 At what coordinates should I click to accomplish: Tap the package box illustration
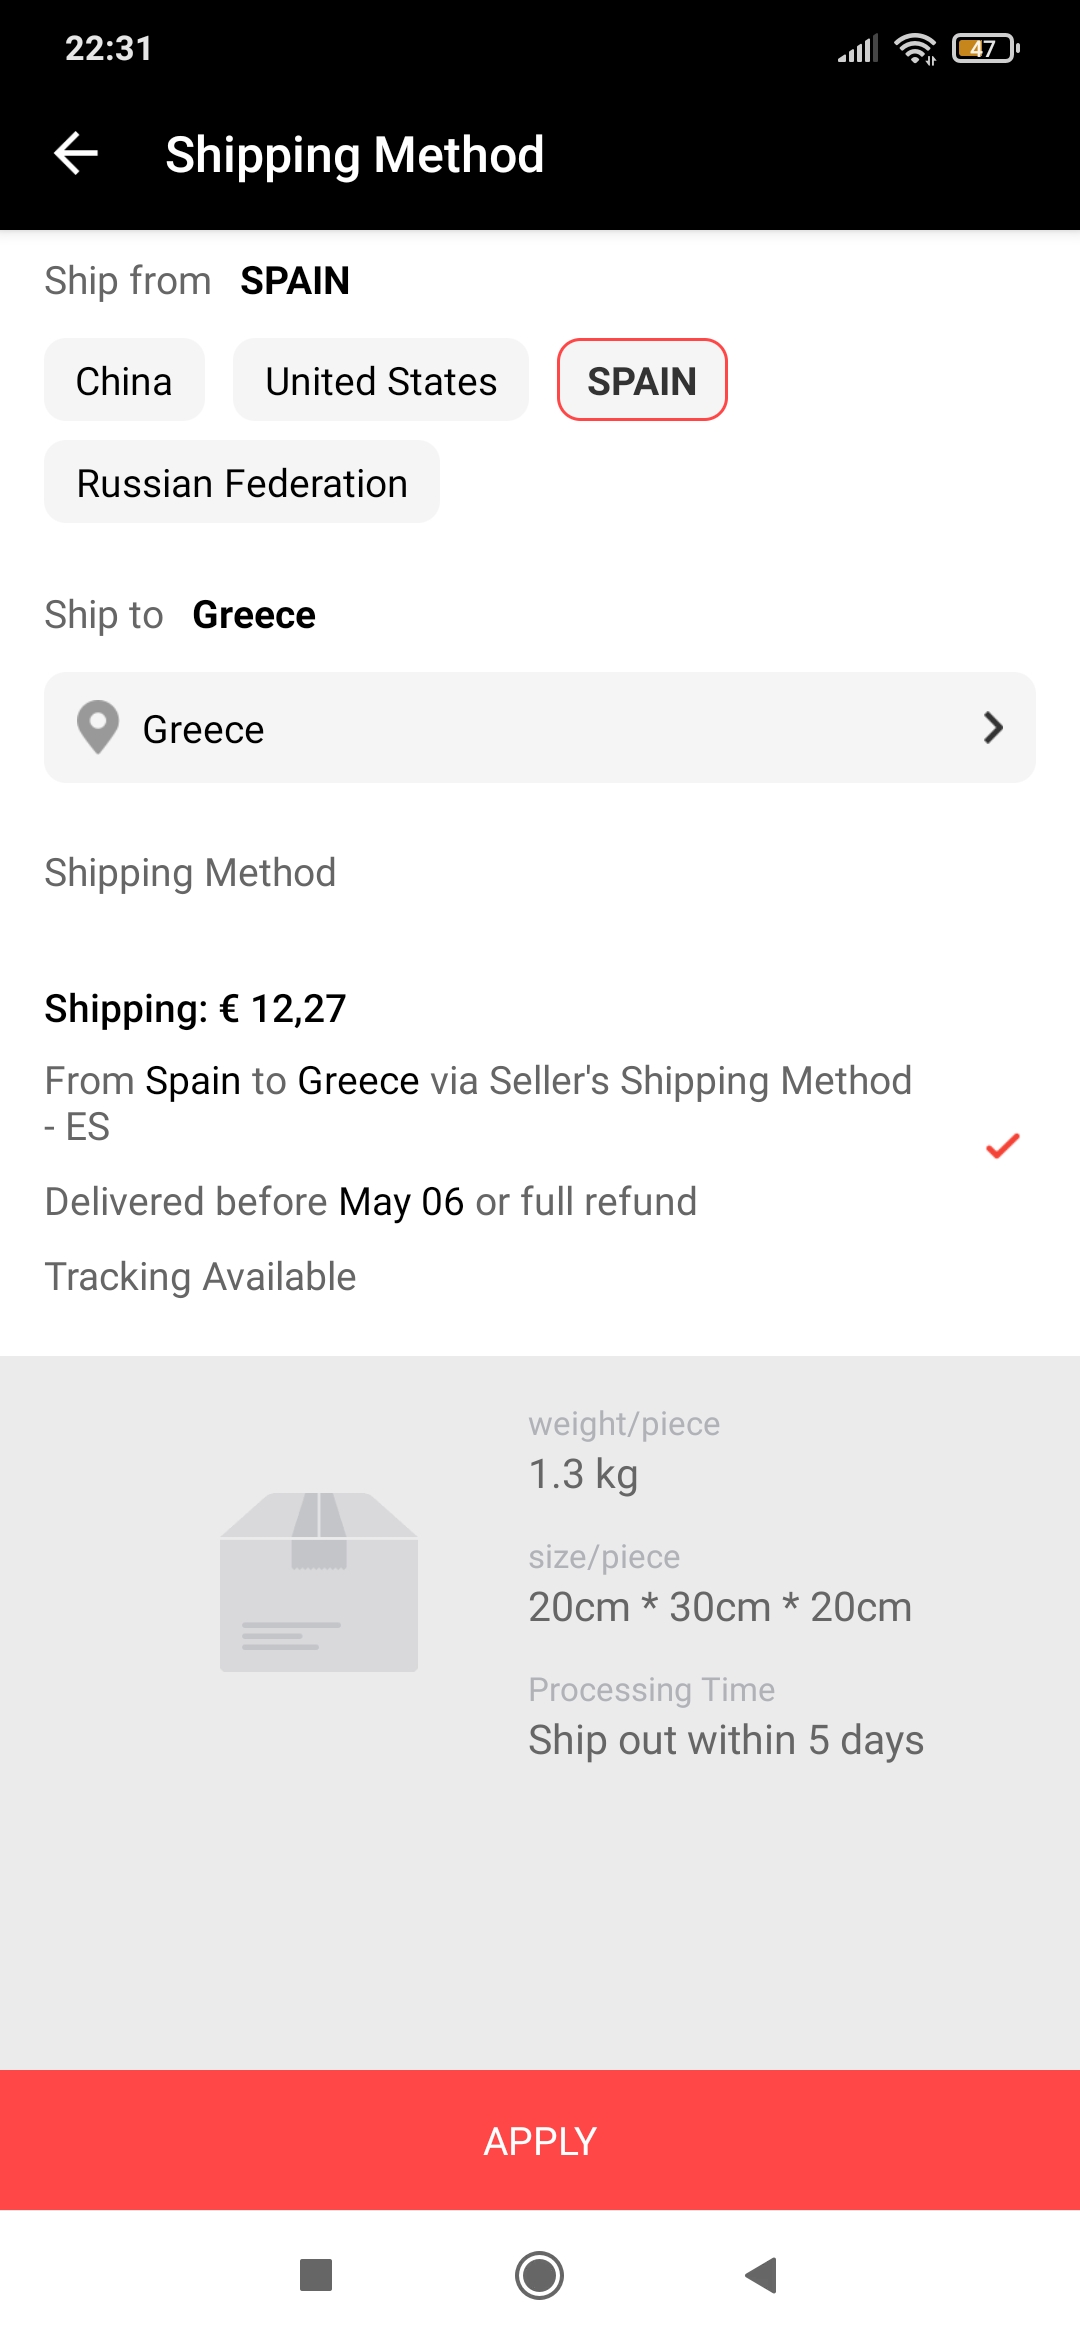tap(319, 1581)
